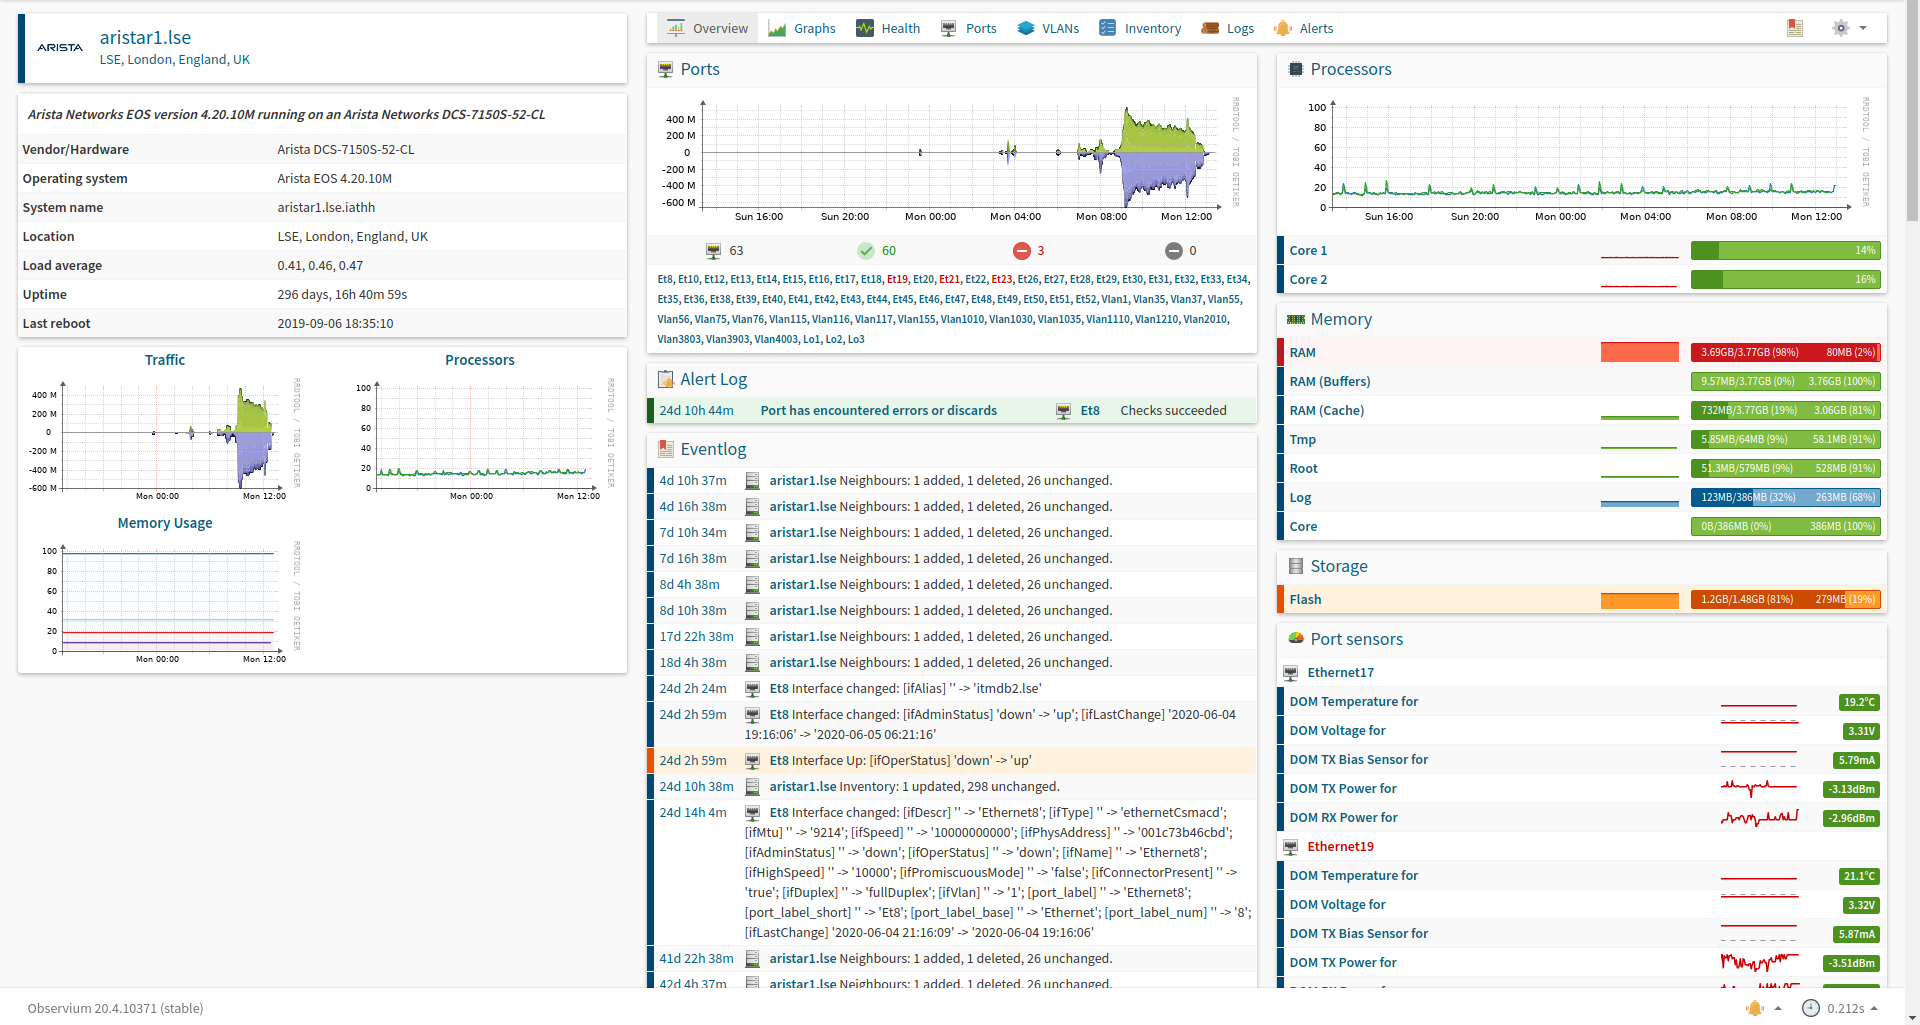The width and height of the screenshot is (1920, 1025).
Task: Click the Alert Log heading icon
Action: pos(665,379)
